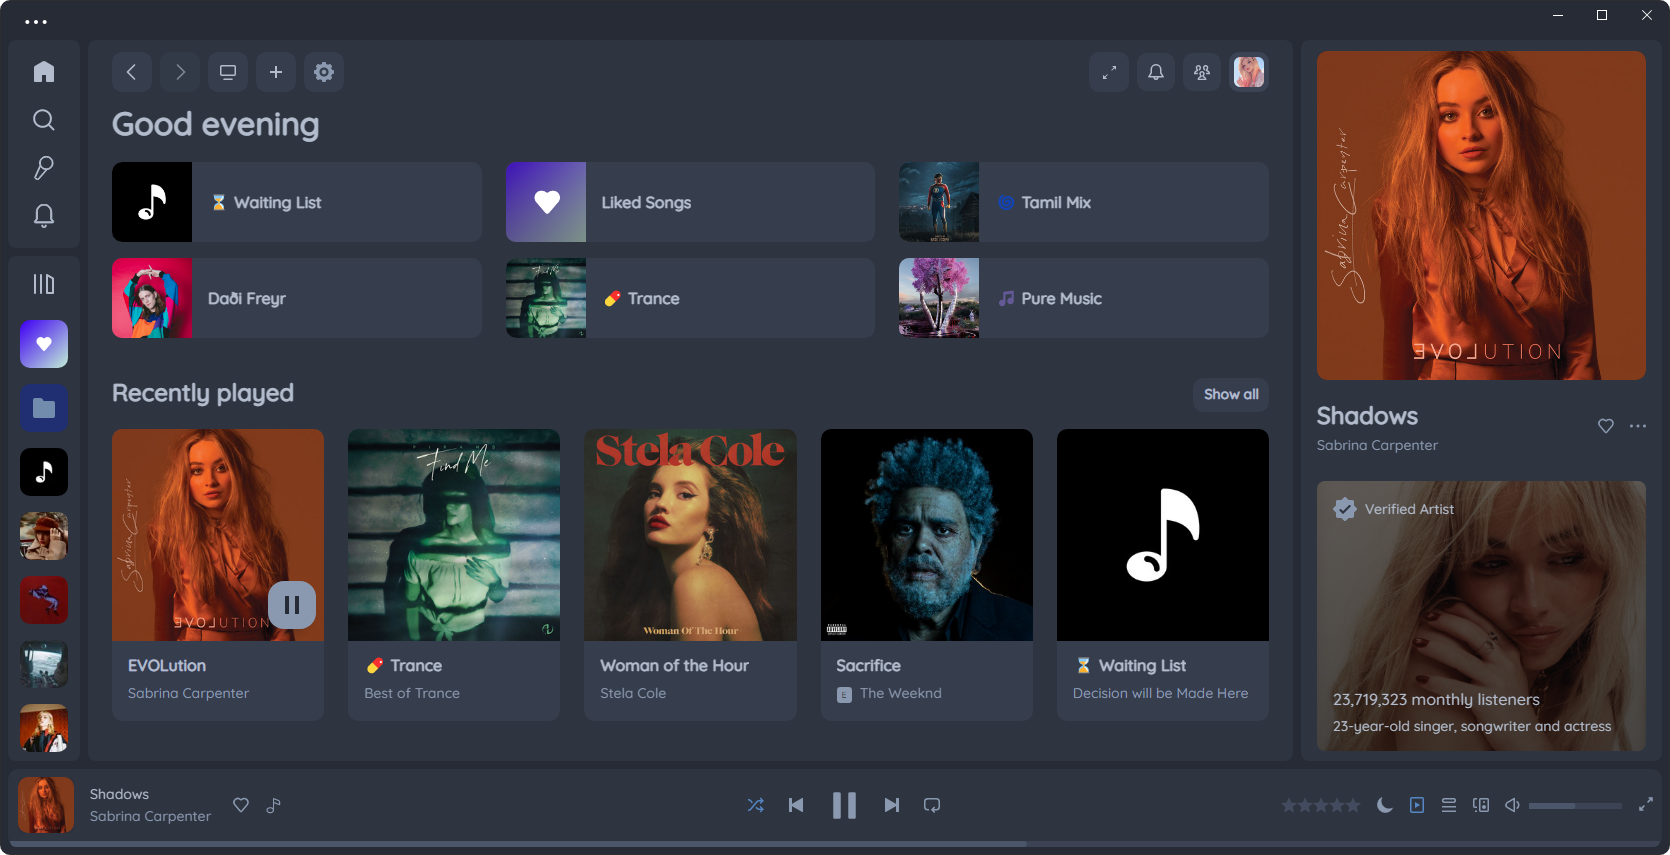Toggle the now playing view icon

[x=1417, y=805]
